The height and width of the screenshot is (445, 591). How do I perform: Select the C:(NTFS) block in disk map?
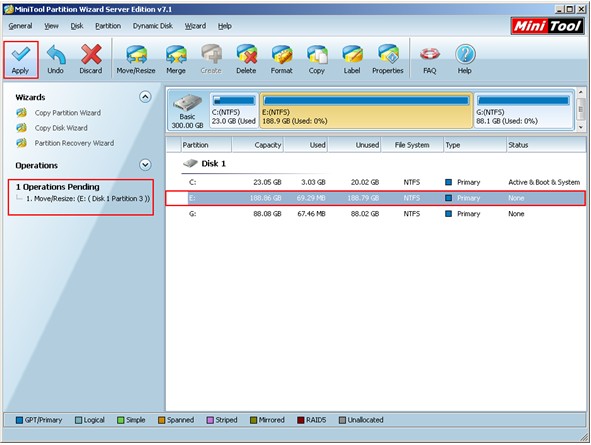coord(234,111)
